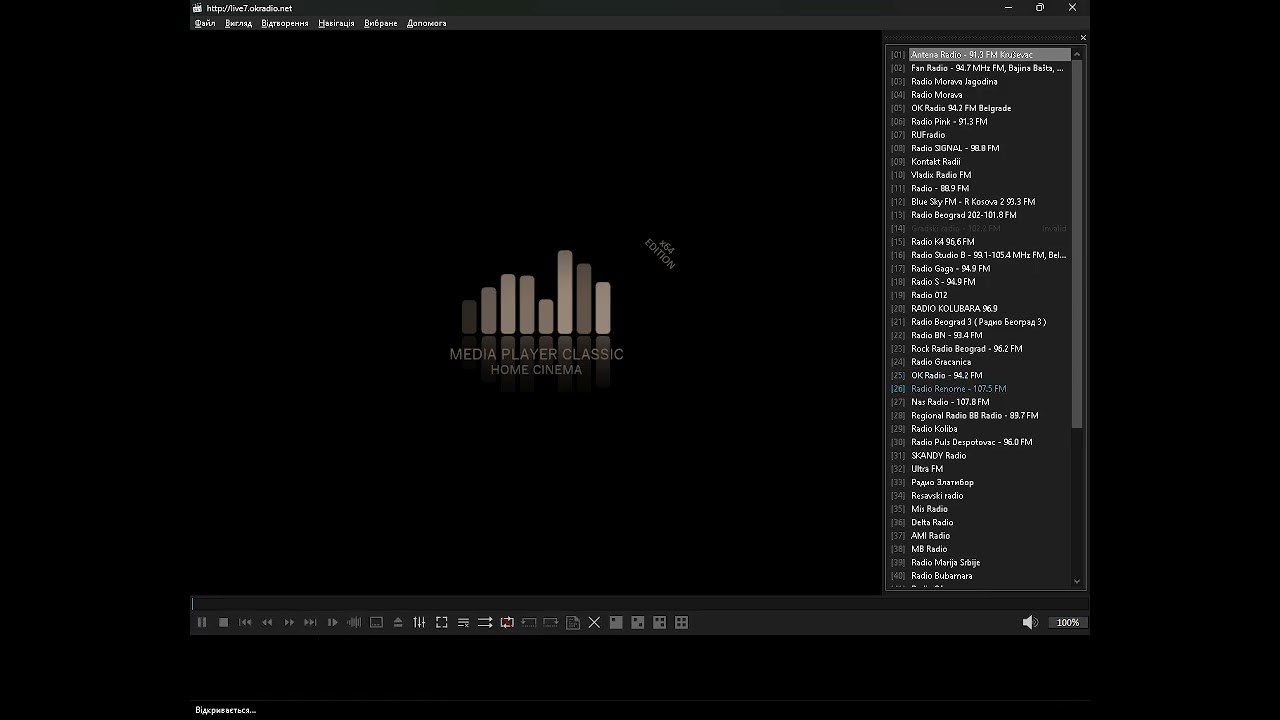Select 'Ultra FM' in playlist
This screenshot has width=1280, height=720.
point(979,468)
